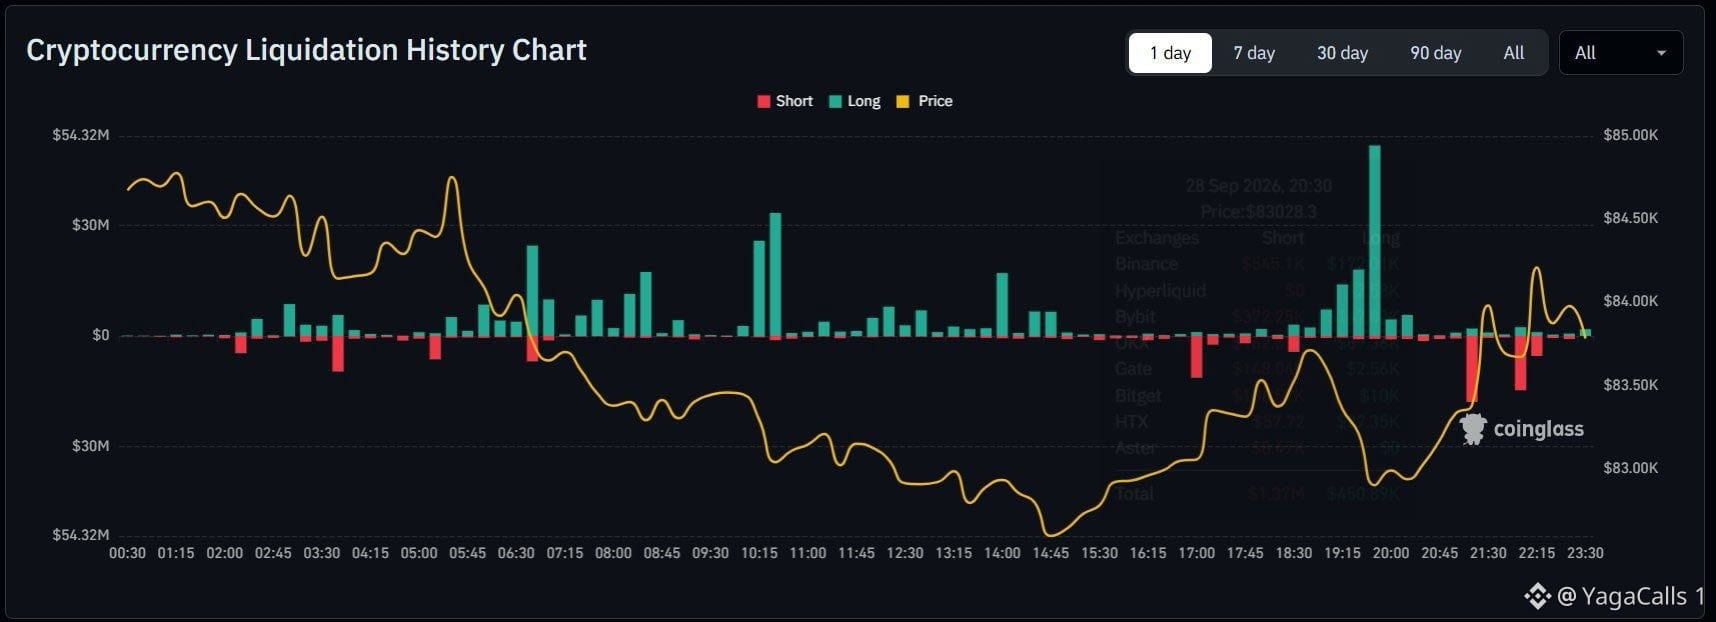The width and height of the screenshot is (1716, 622).
Task: Toggle the Price series legend
Action: click(x=925, y=101)
